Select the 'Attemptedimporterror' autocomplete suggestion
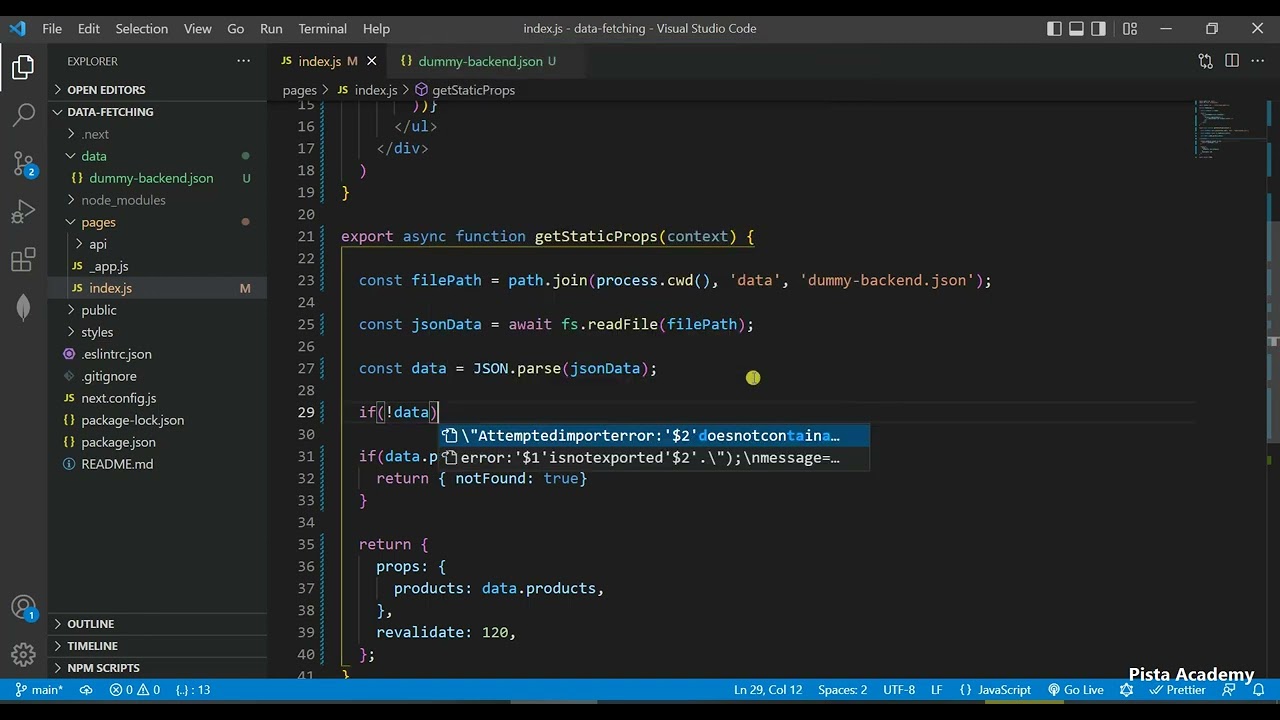Image resolution: width=1280 pixels, height=720 pixels. pyautogui.click(x=654, y=436)
